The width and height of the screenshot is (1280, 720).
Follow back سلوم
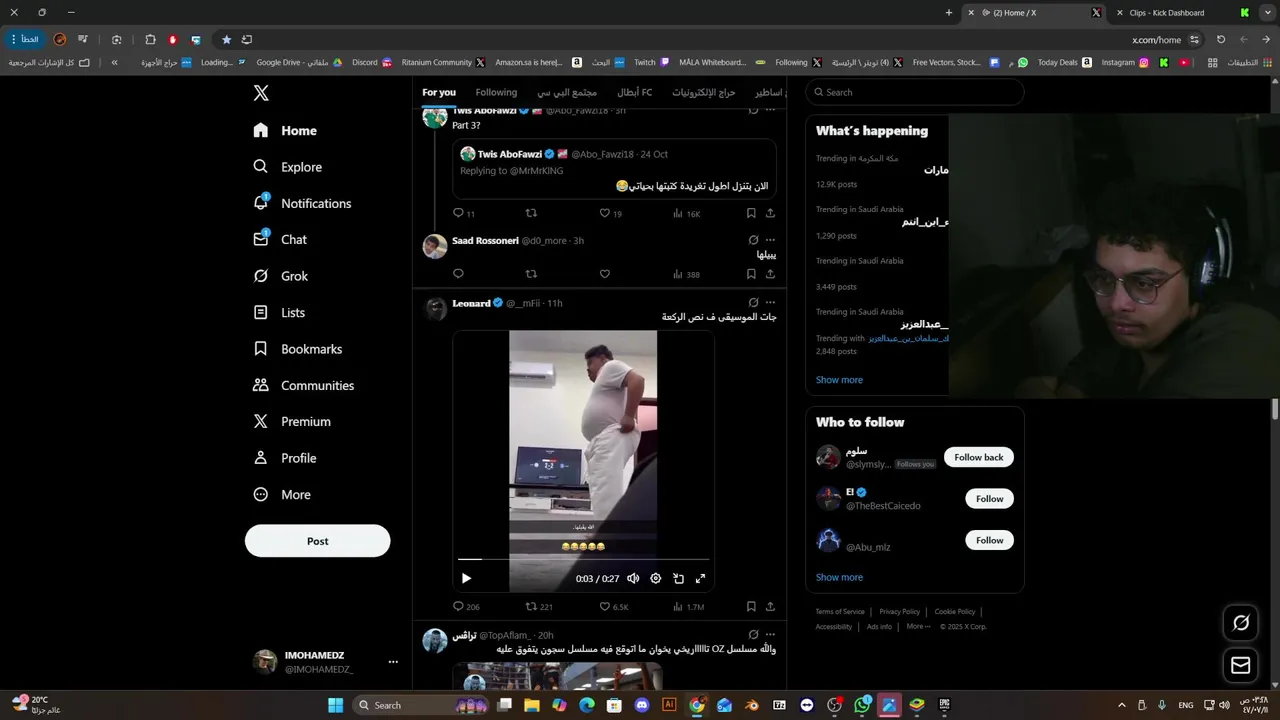(x=979, y=457)
